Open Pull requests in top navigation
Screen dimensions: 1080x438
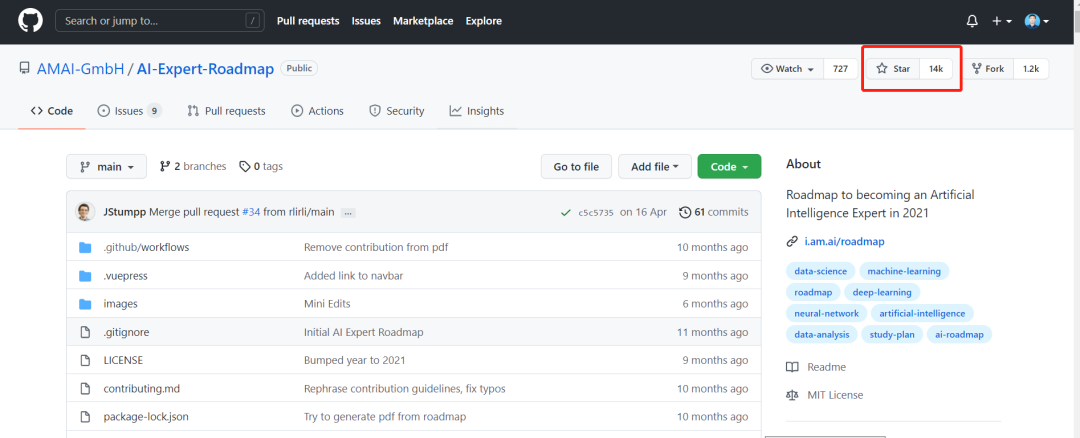[308, 21]
